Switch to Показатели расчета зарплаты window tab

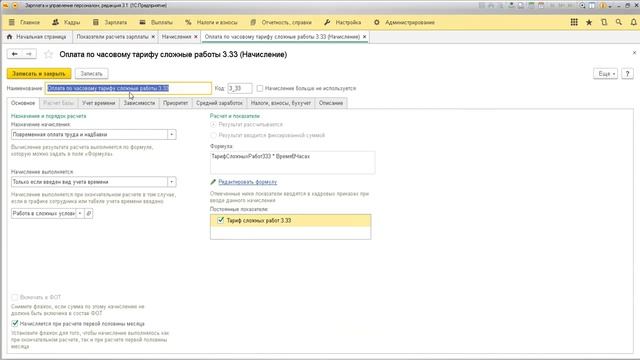112,37
